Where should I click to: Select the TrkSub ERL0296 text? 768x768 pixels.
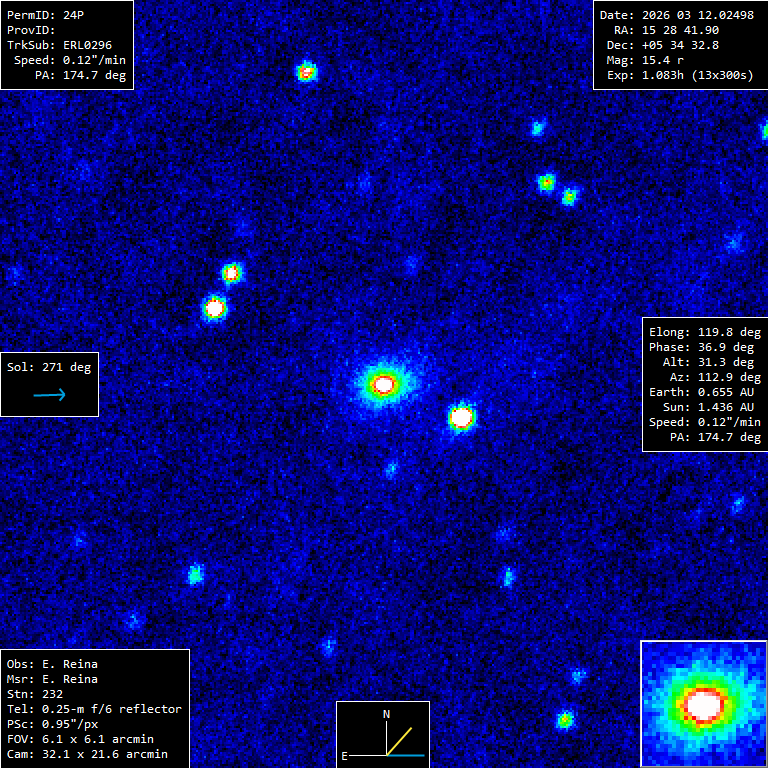point(59,45)
